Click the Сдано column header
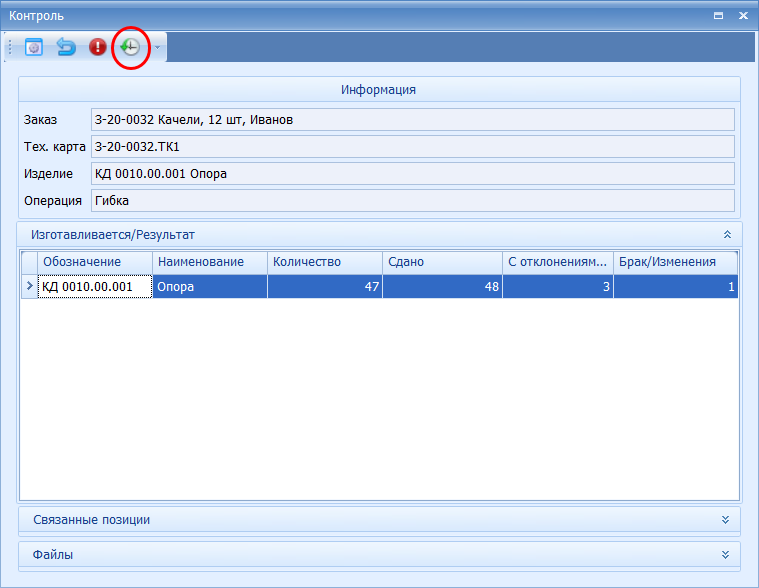 coord(441,262)
